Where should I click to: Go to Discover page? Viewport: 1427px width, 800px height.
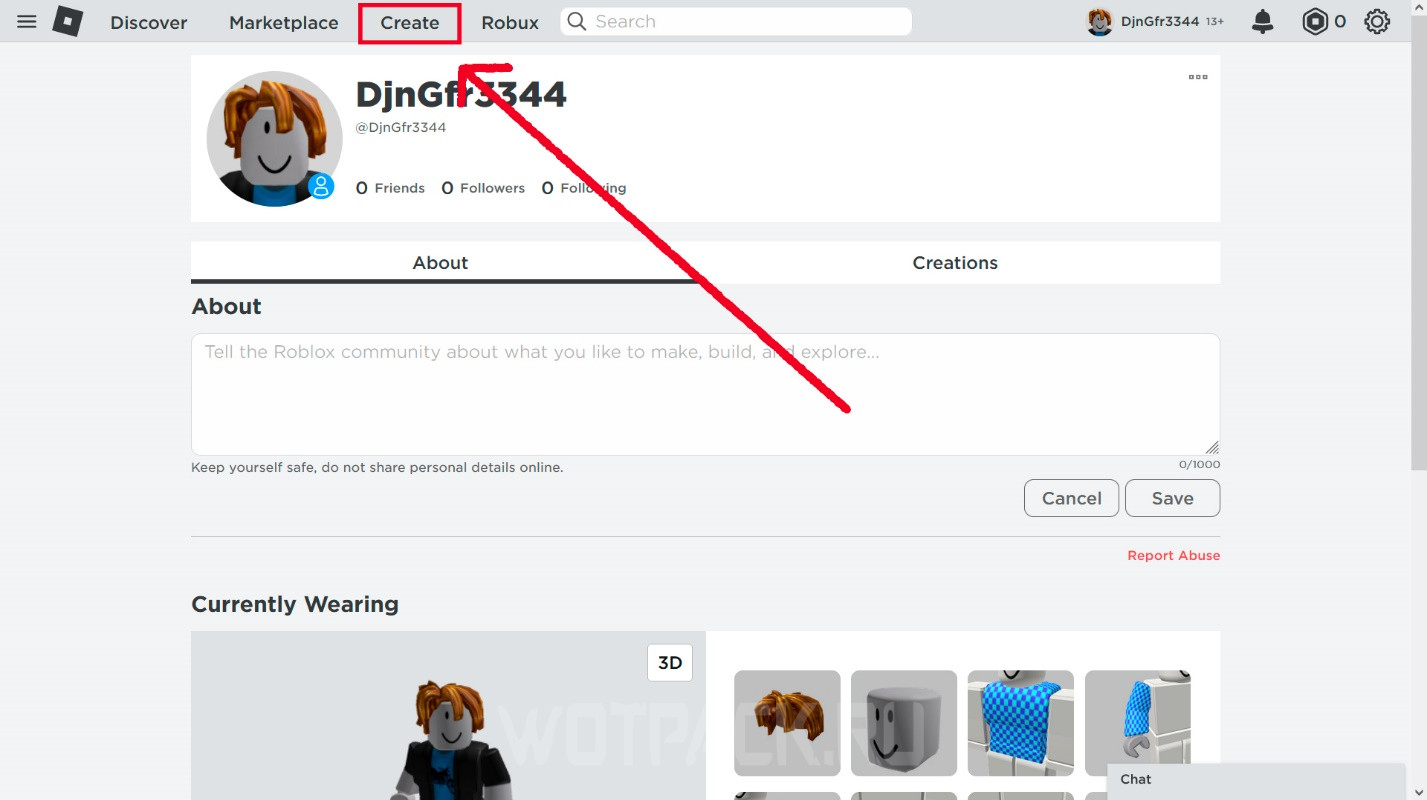click(x=149, y=22)
